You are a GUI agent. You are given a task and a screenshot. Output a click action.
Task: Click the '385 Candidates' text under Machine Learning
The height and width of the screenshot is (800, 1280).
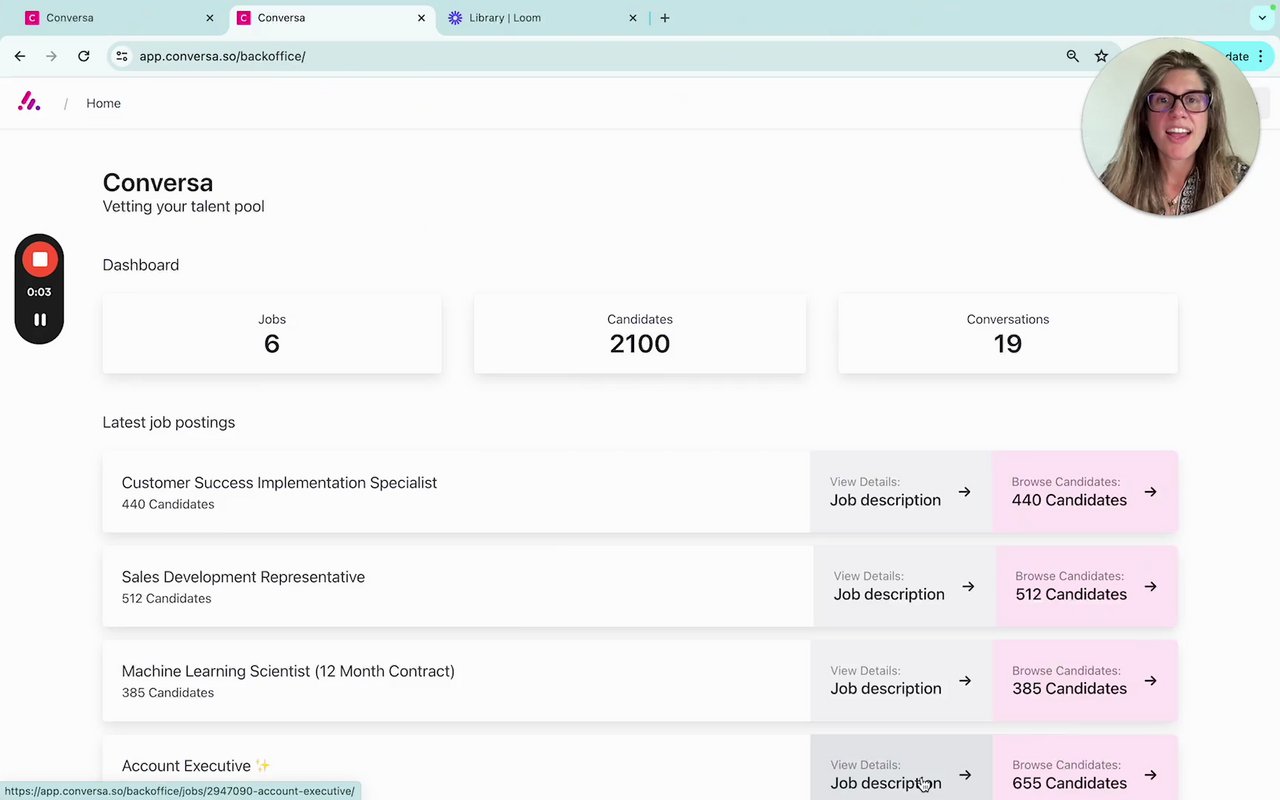coord(167,693)
